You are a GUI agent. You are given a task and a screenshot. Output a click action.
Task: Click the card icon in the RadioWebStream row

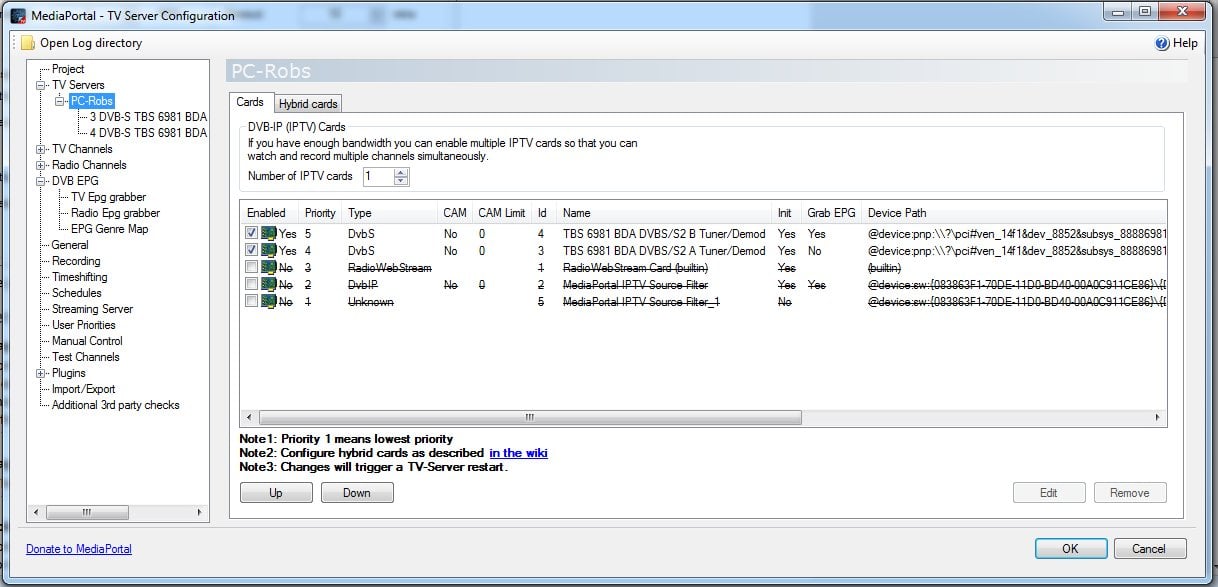point(268,268)
